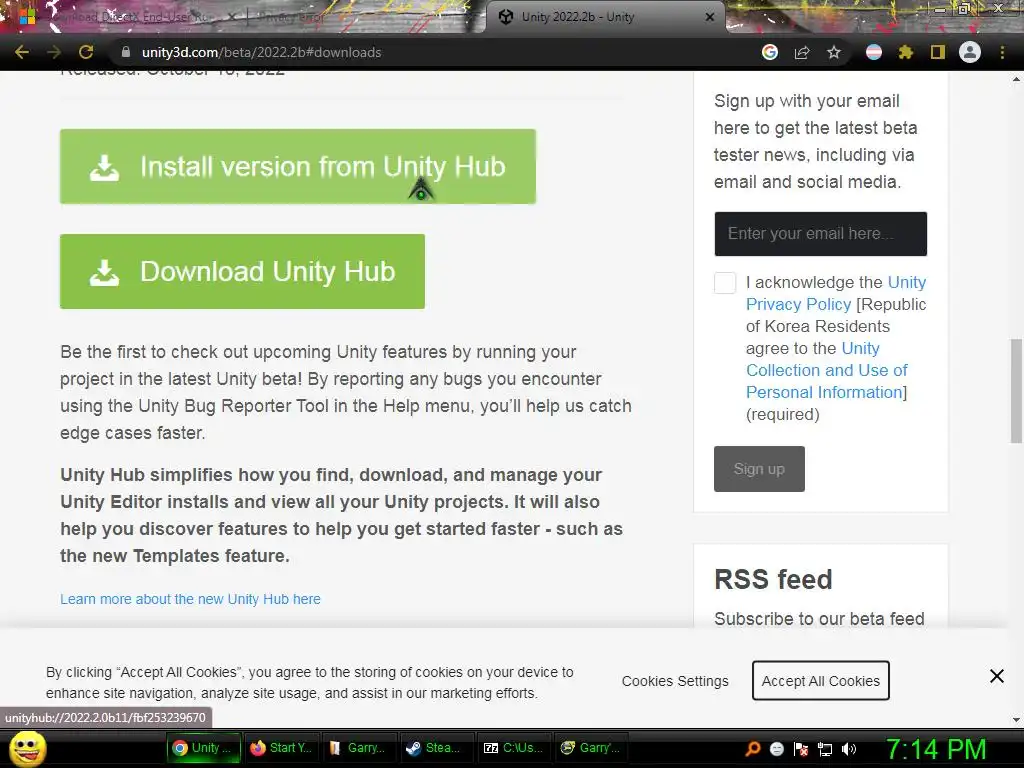Go back using the browser back arrow
This screenshot has width=1024, height=768.
tap(22, 52)
